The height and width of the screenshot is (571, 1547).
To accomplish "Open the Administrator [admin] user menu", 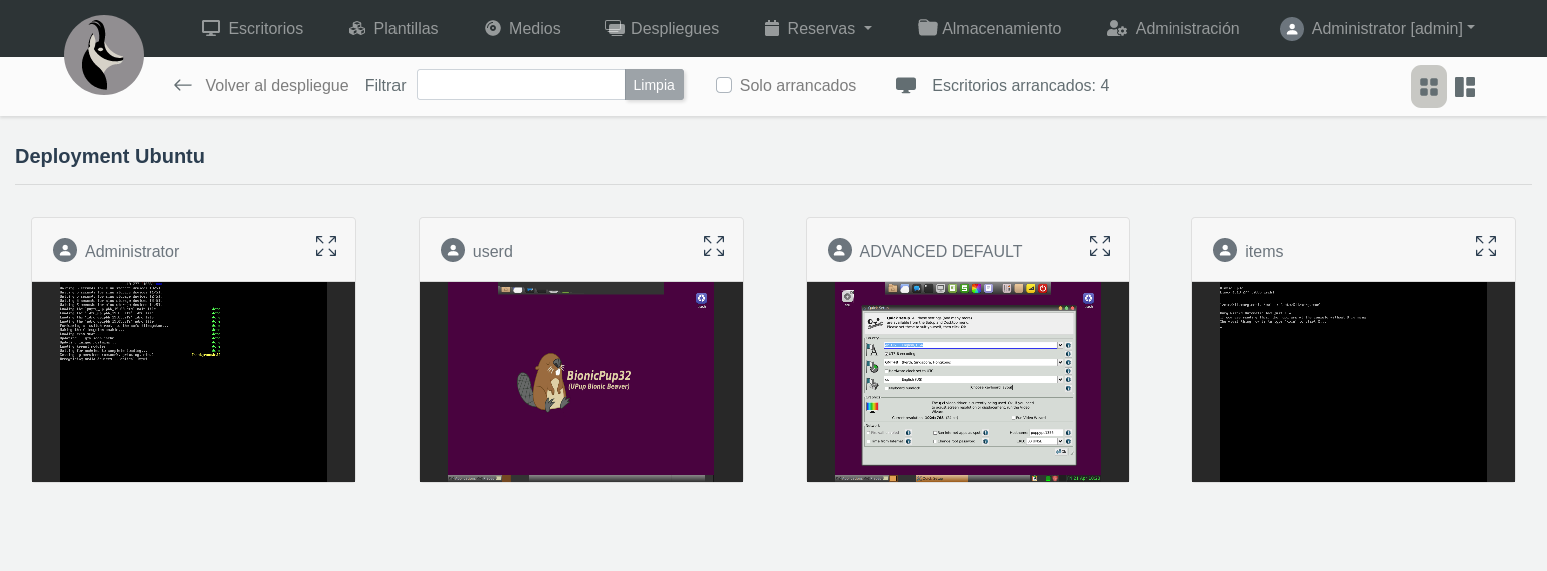I will (1378, 28).
